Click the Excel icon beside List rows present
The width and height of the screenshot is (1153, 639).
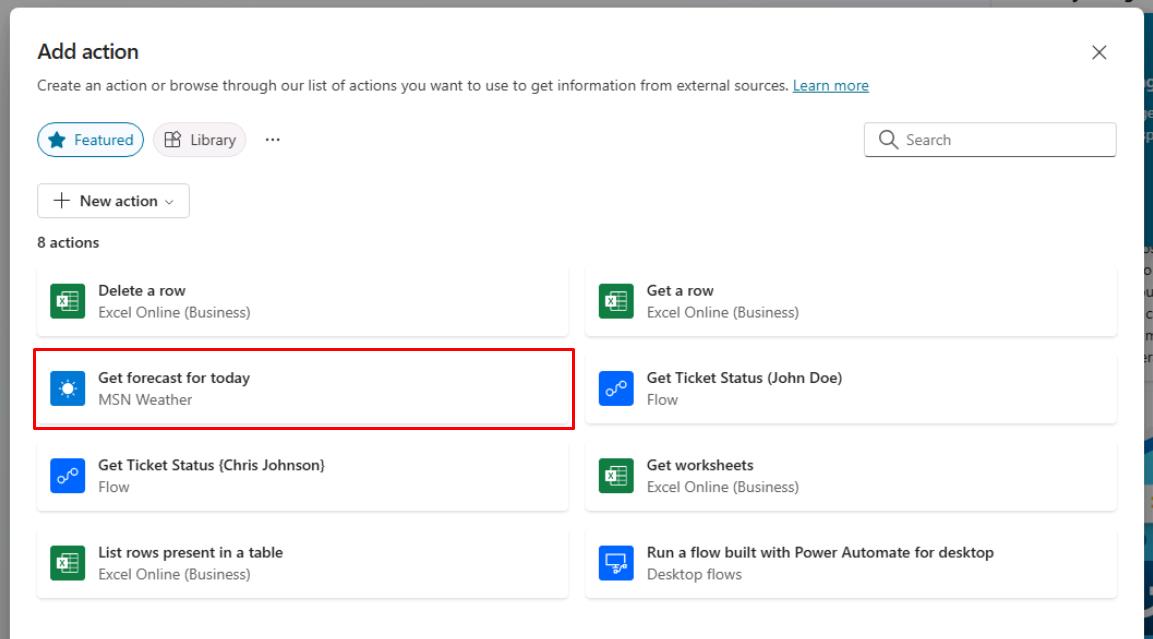(67, 562)
